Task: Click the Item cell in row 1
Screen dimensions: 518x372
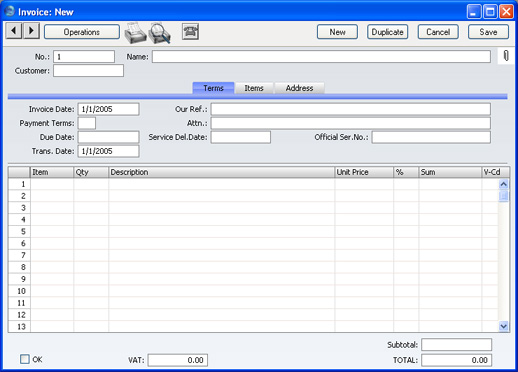Action: pos(52,184)
